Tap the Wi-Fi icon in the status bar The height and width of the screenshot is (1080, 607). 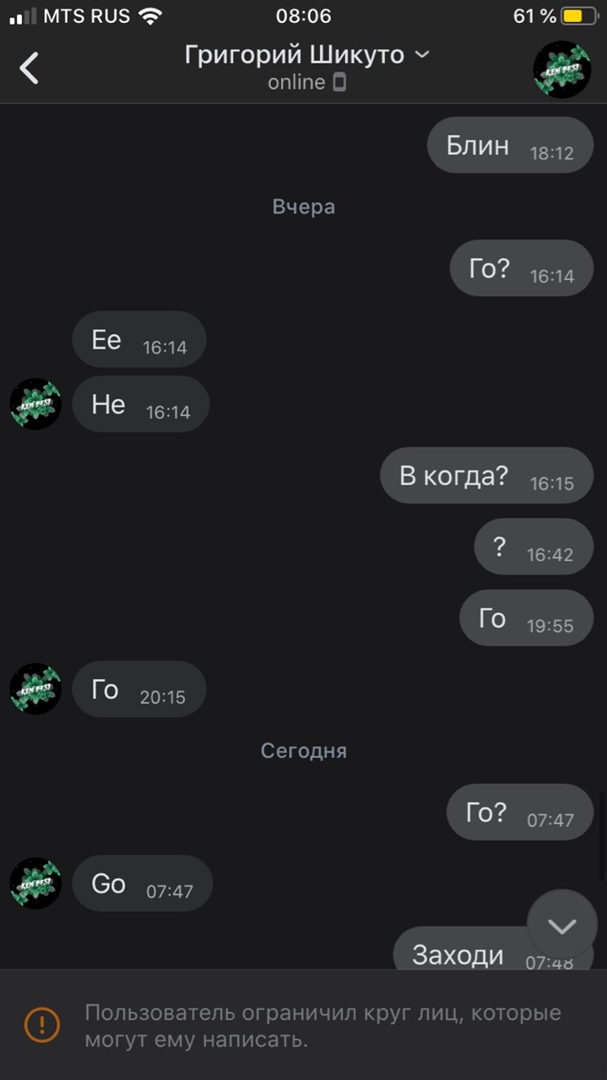click(150, 16)
